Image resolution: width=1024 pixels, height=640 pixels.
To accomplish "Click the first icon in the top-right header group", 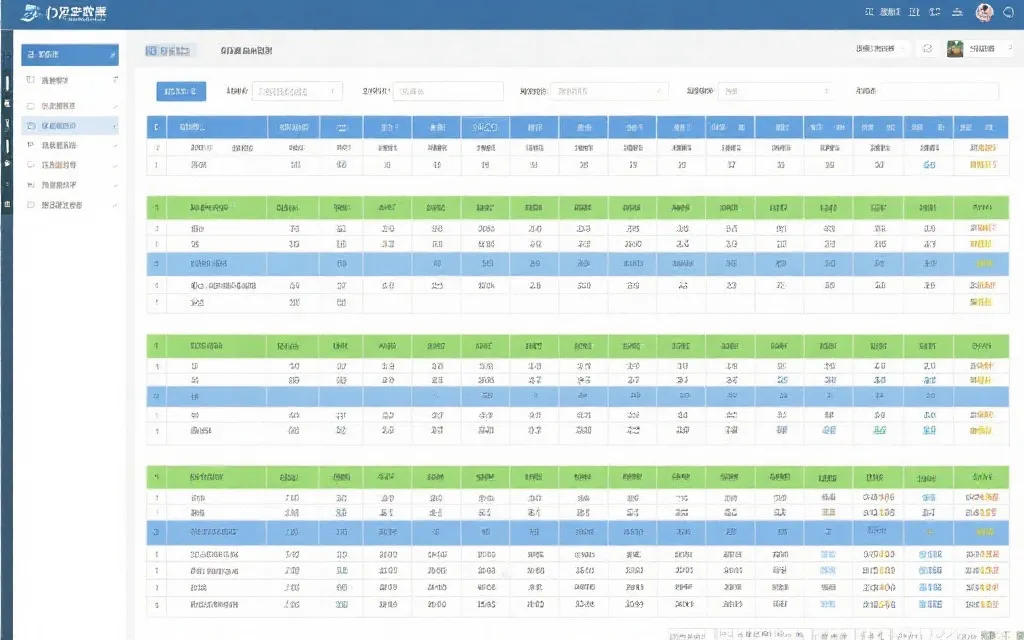I will [x=867, y=13].
